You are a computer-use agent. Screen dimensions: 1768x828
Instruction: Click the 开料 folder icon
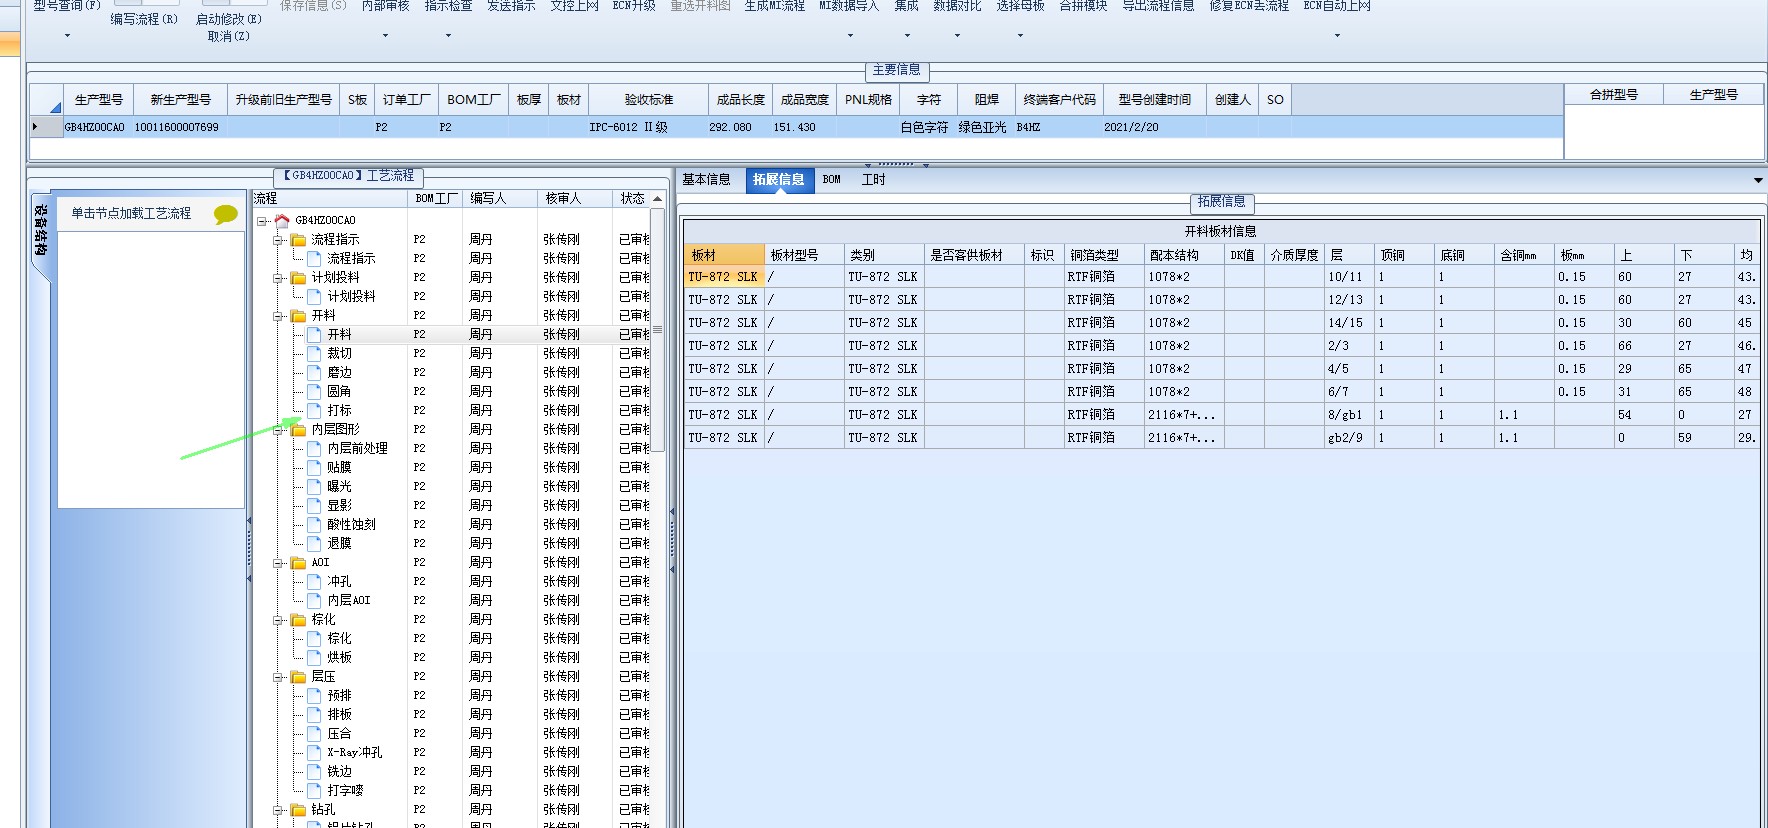point(298,315)
